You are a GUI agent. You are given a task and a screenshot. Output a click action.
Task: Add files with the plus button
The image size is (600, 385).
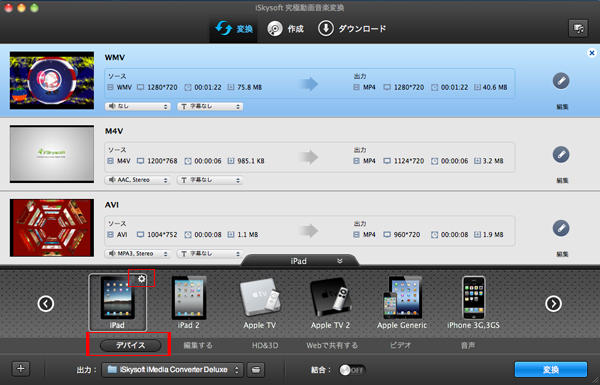tap(21, 369)
